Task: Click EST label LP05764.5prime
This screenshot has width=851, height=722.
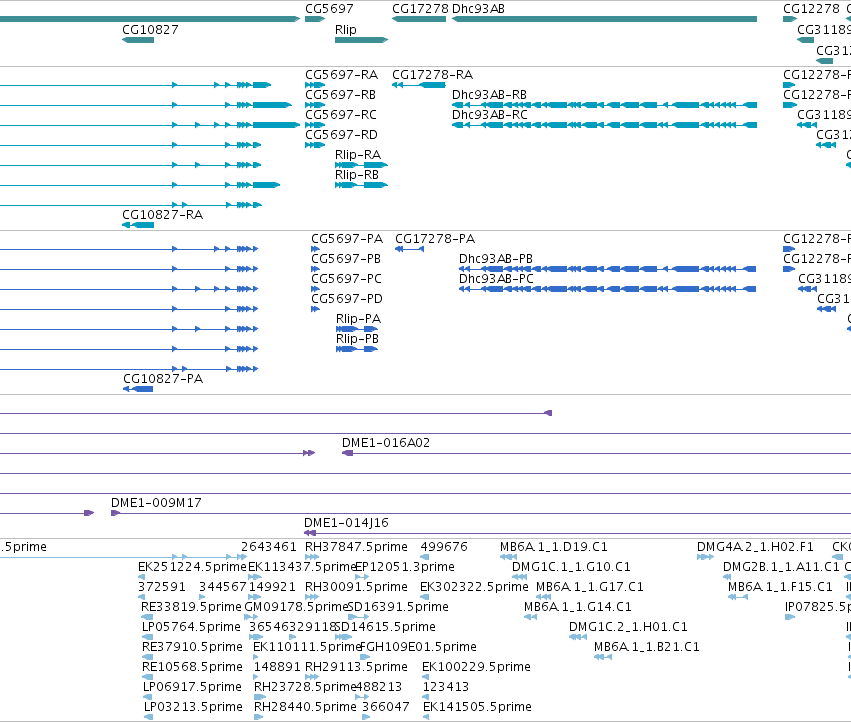Action: (191, 627)
